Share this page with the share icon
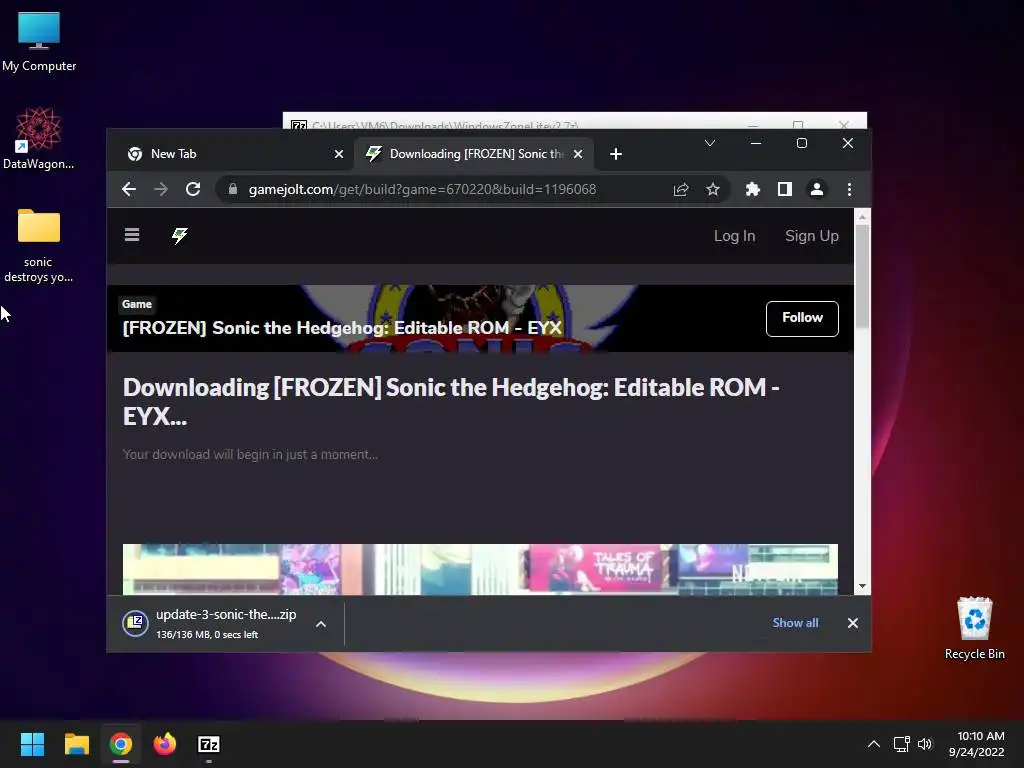The image size is (1024, 768). 680,189
